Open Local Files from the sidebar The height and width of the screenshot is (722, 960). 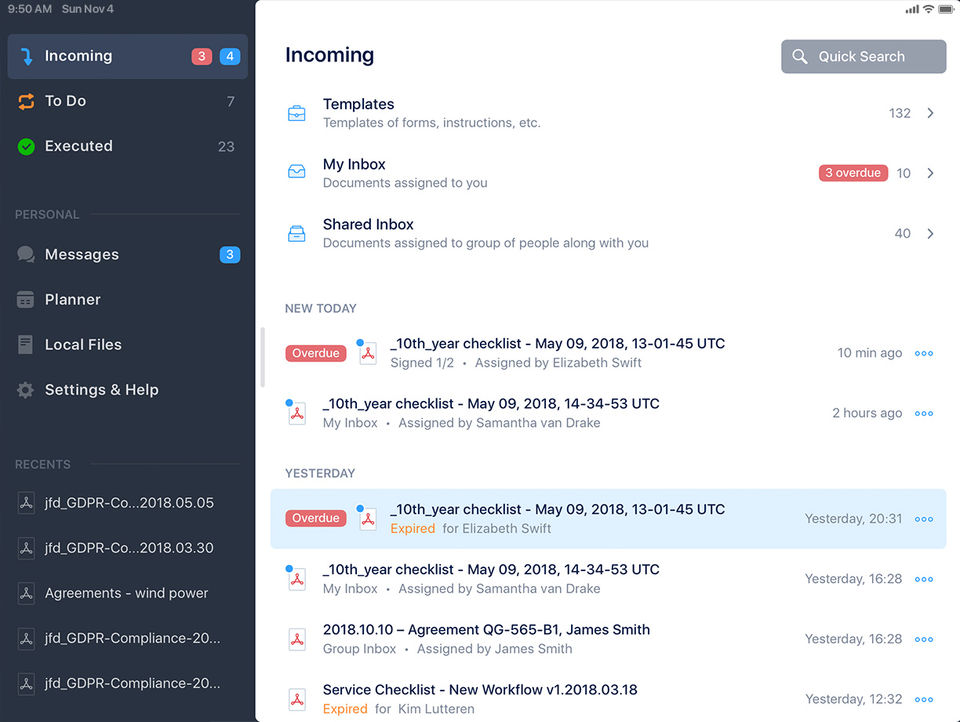(x=127, y=345)
